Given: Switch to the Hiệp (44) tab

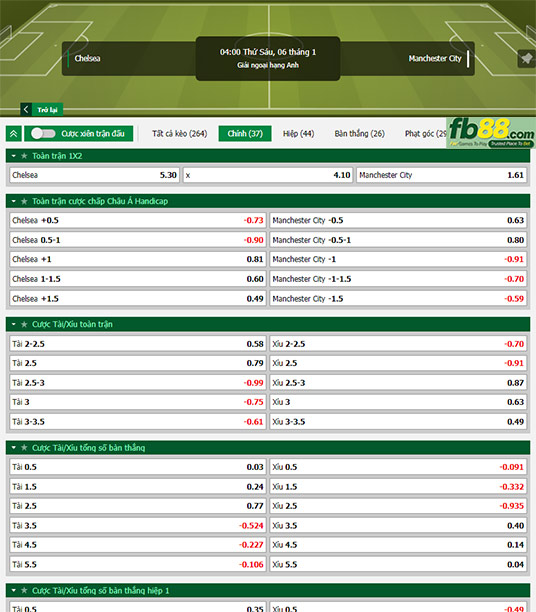Looking at the screenshot, I should coord(298,133).
